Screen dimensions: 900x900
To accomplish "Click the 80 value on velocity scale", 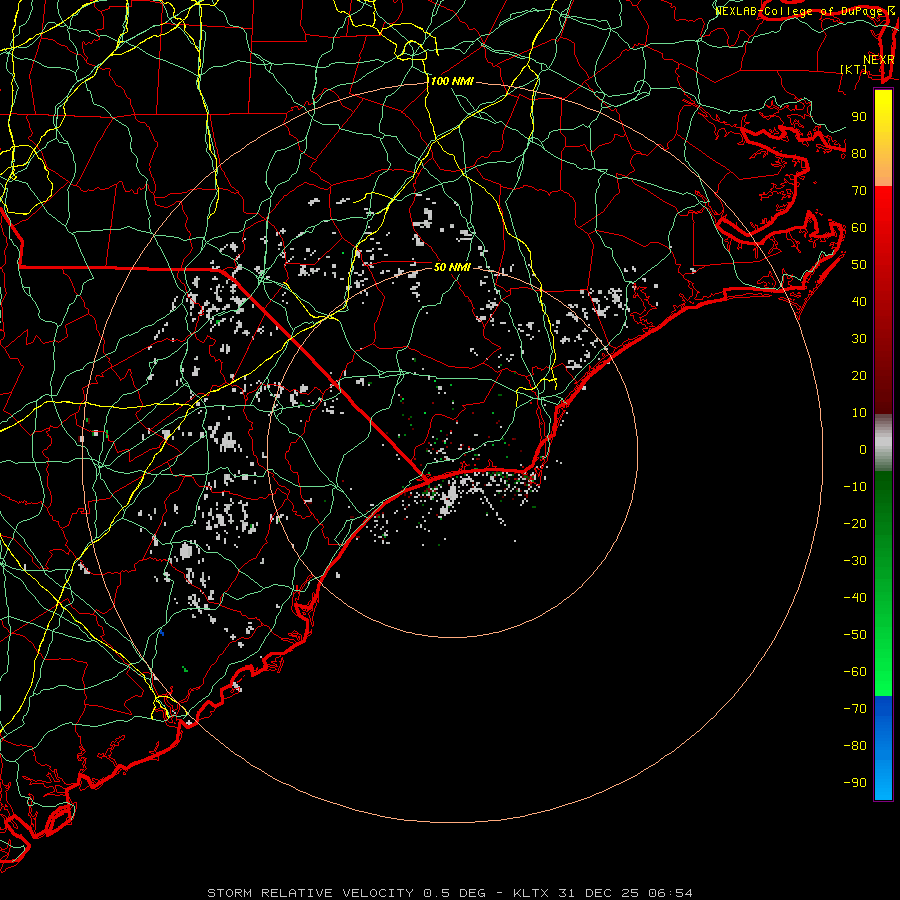I will click(859, 154).
